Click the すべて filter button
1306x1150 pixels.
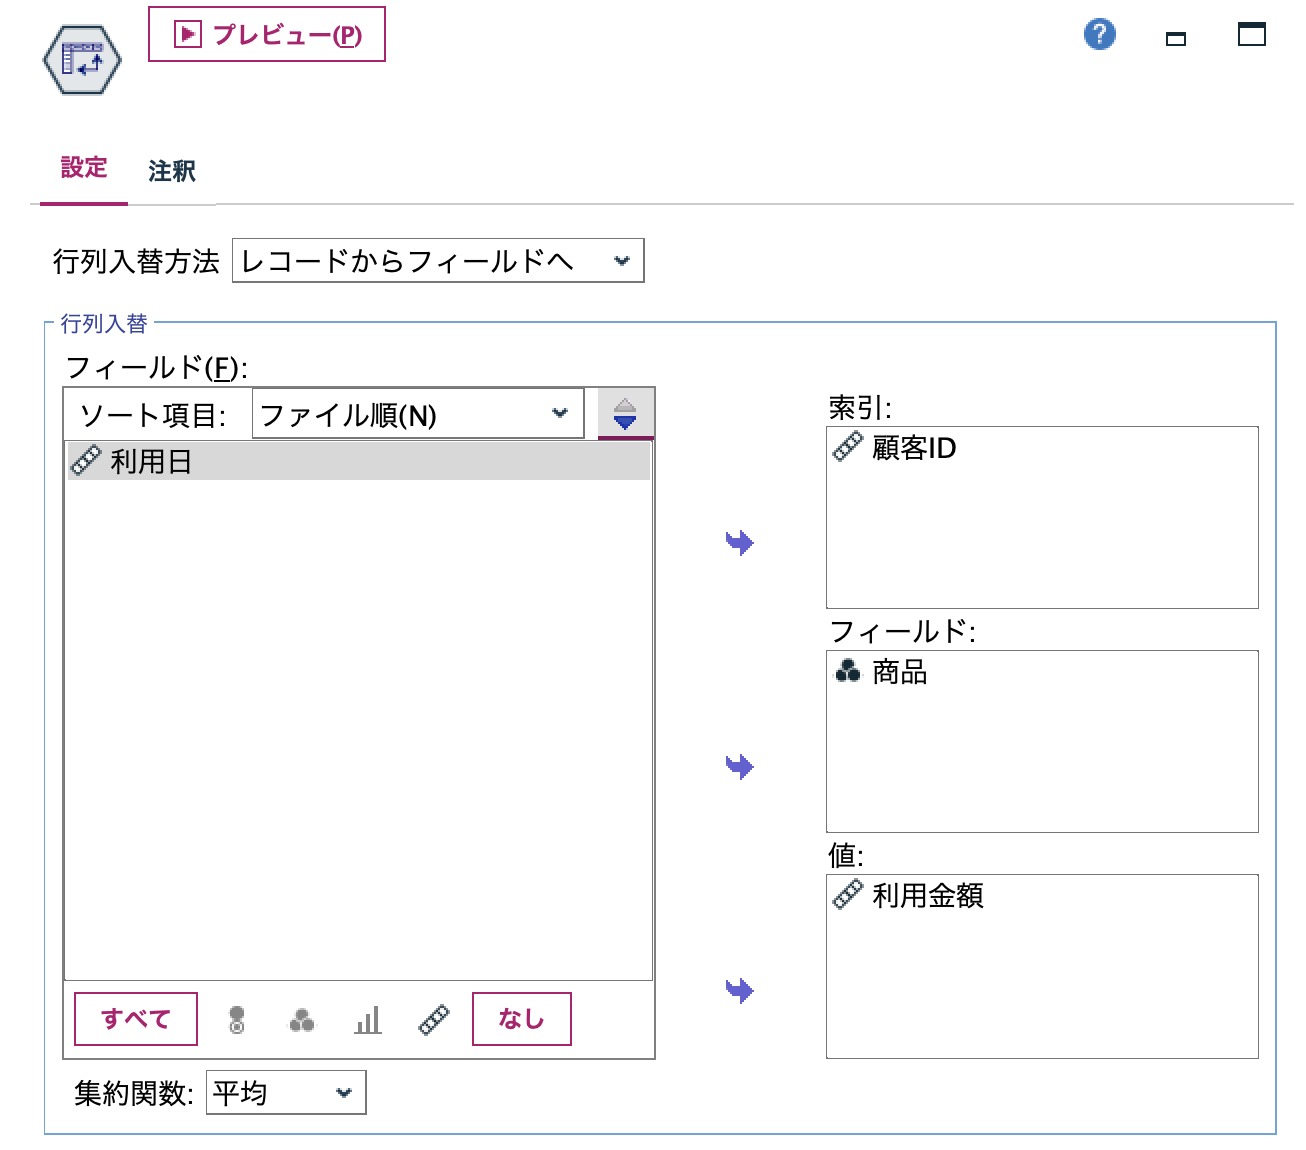[x=135, y=1018]
